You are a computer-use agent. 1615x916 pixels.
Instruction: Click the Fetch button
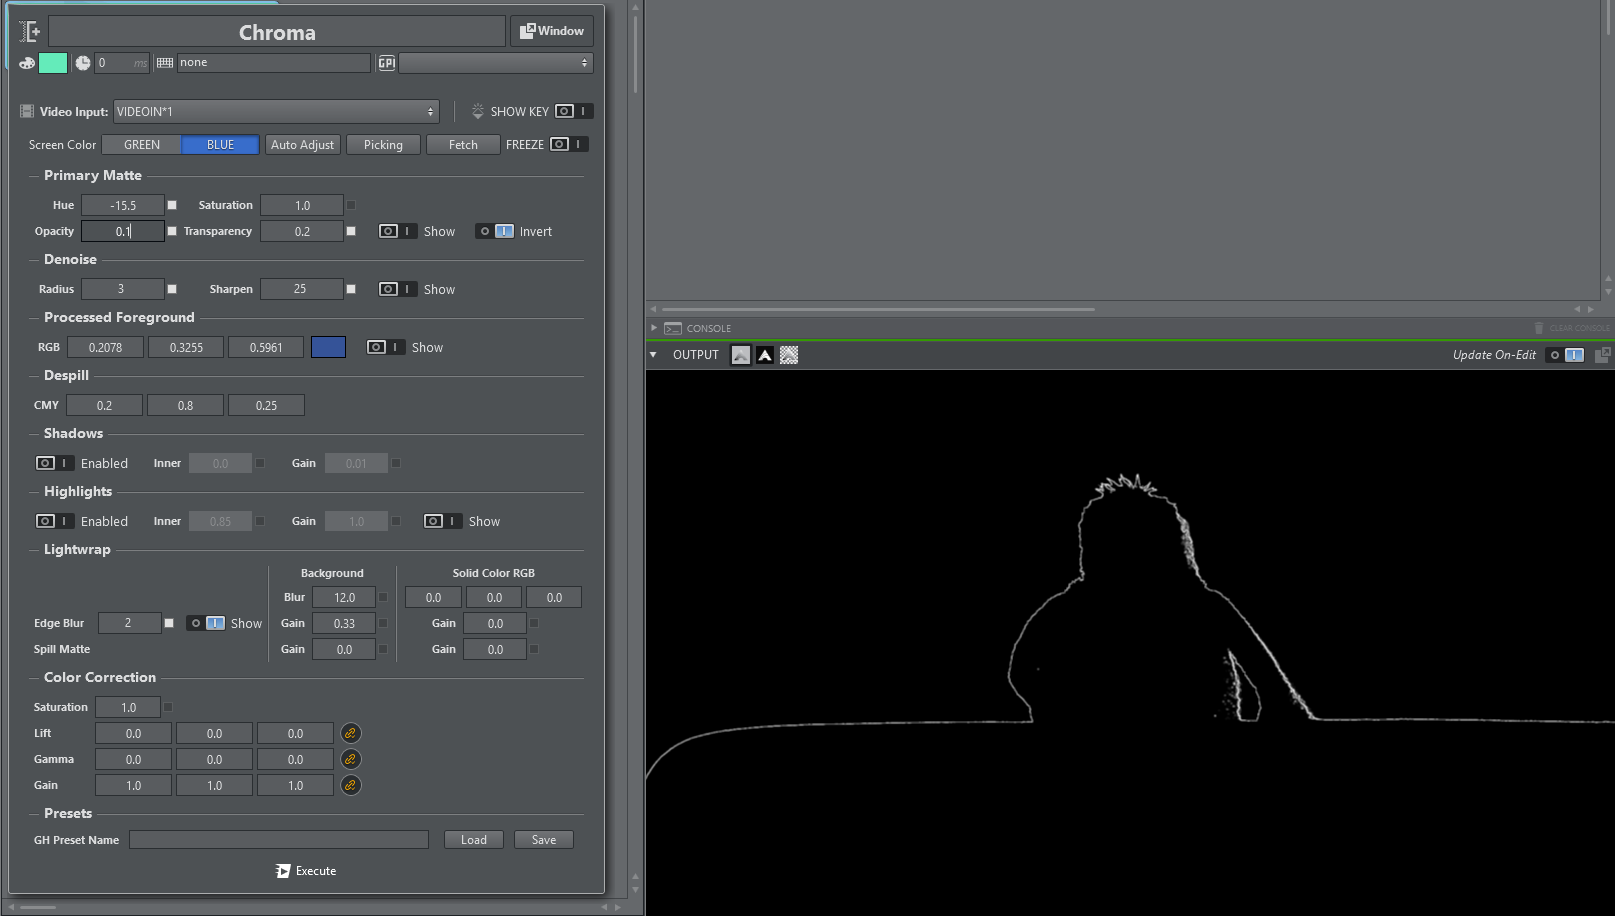point(463,145)
